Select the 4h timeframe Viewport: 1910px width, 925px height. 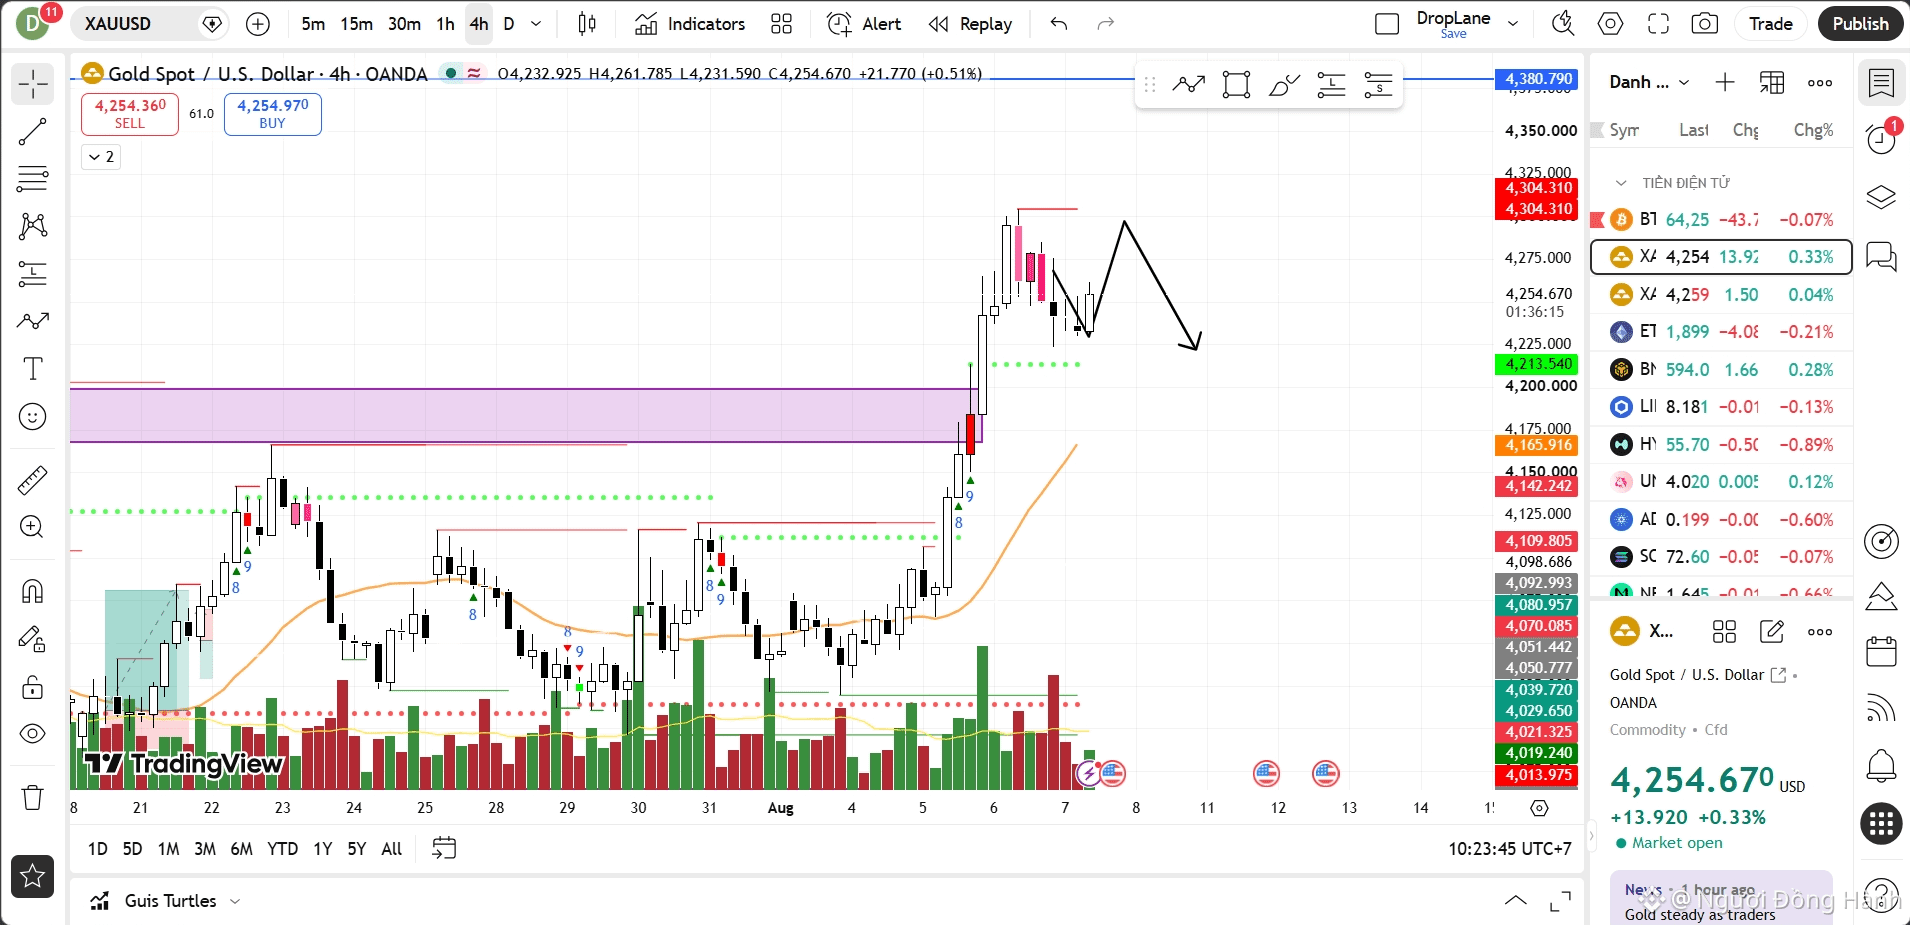(479, 24)
